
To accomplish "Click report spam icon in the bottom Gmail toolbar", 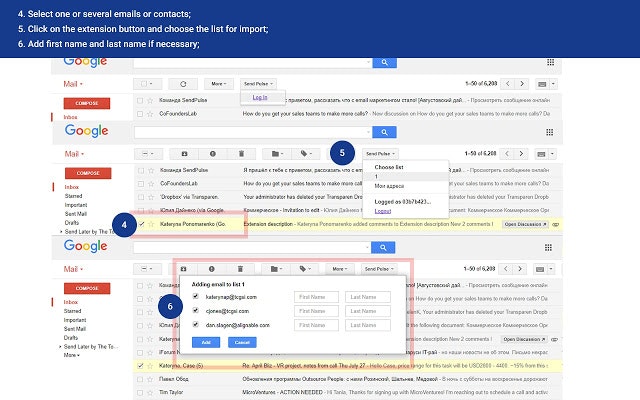I will 211,269.
